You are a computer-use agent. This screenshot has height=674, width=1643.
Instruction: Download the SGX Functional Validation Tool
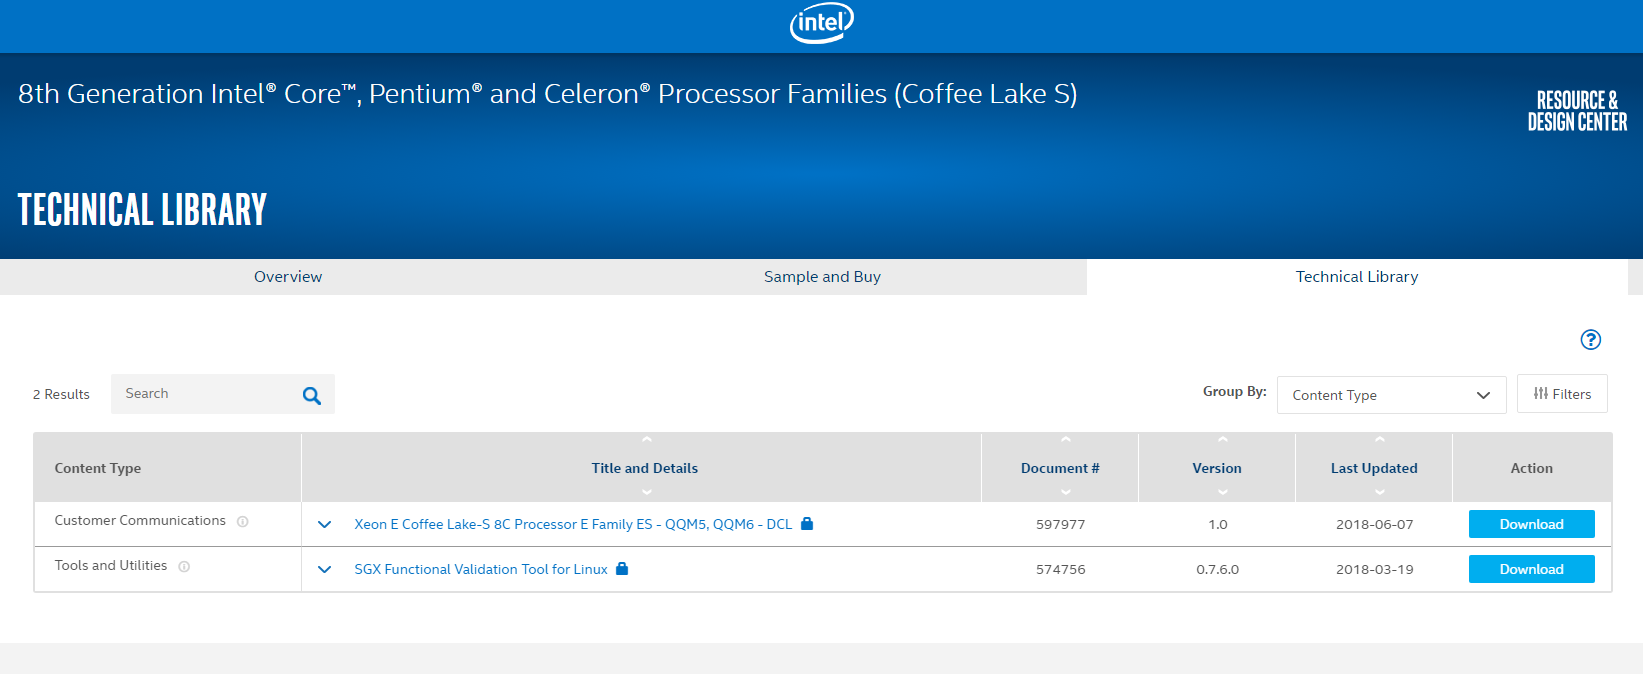pyautogui.click(x=1531, y=569)
